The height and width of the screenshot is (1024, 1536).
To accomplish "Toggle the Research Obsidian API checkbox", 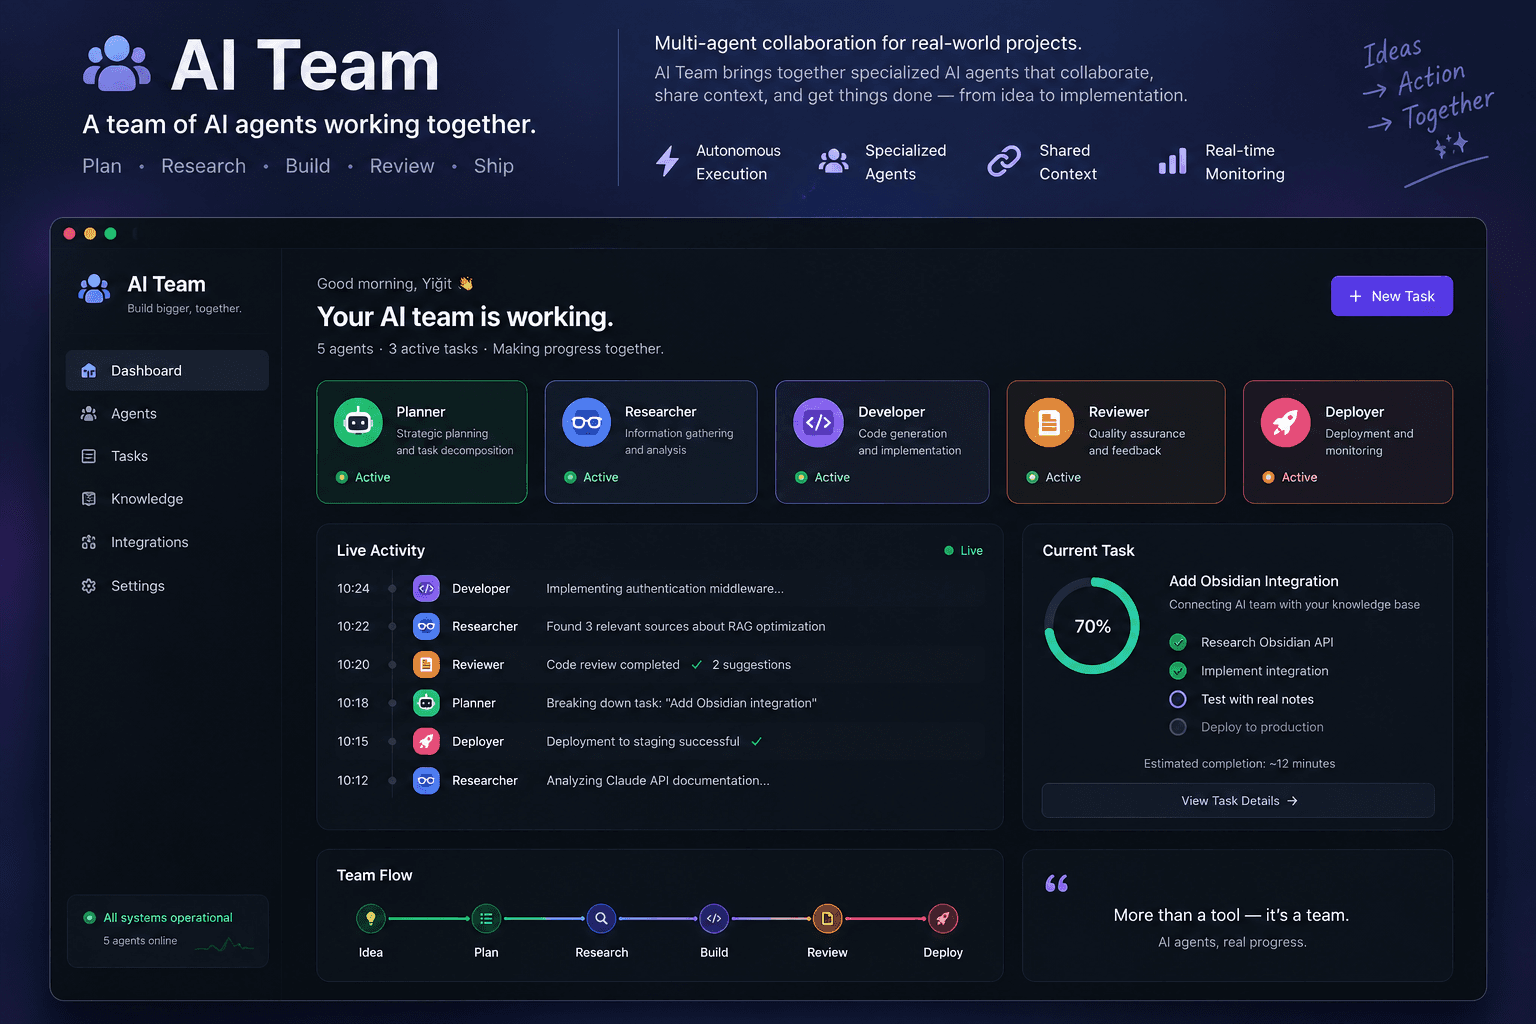I will 1178,642.
